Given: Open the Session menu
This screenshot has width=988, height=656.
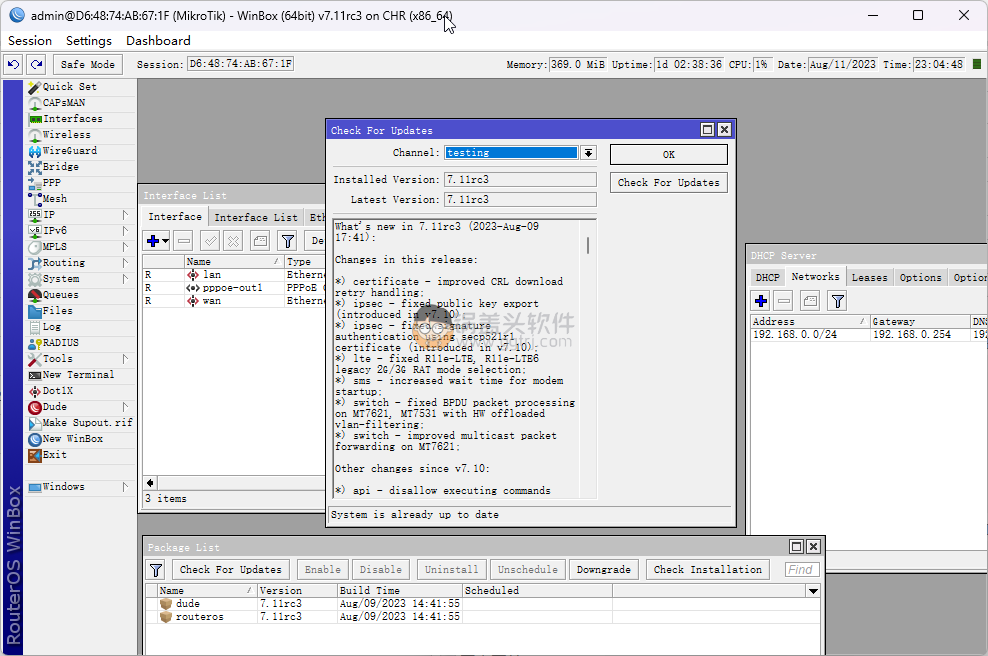Looking at the screenshot, I should pos(30,41).
